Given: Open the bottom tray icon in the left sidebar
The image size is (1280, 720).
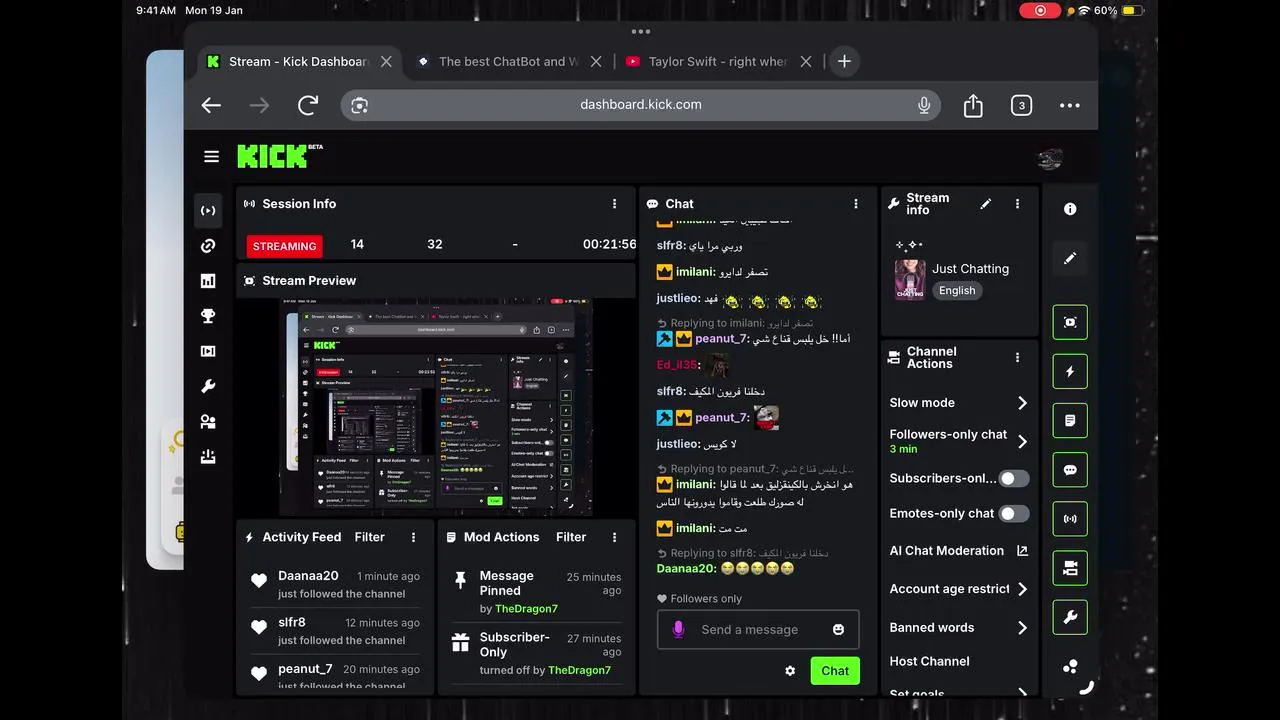Looking at the screenshot, I should [x=208, y=456].
